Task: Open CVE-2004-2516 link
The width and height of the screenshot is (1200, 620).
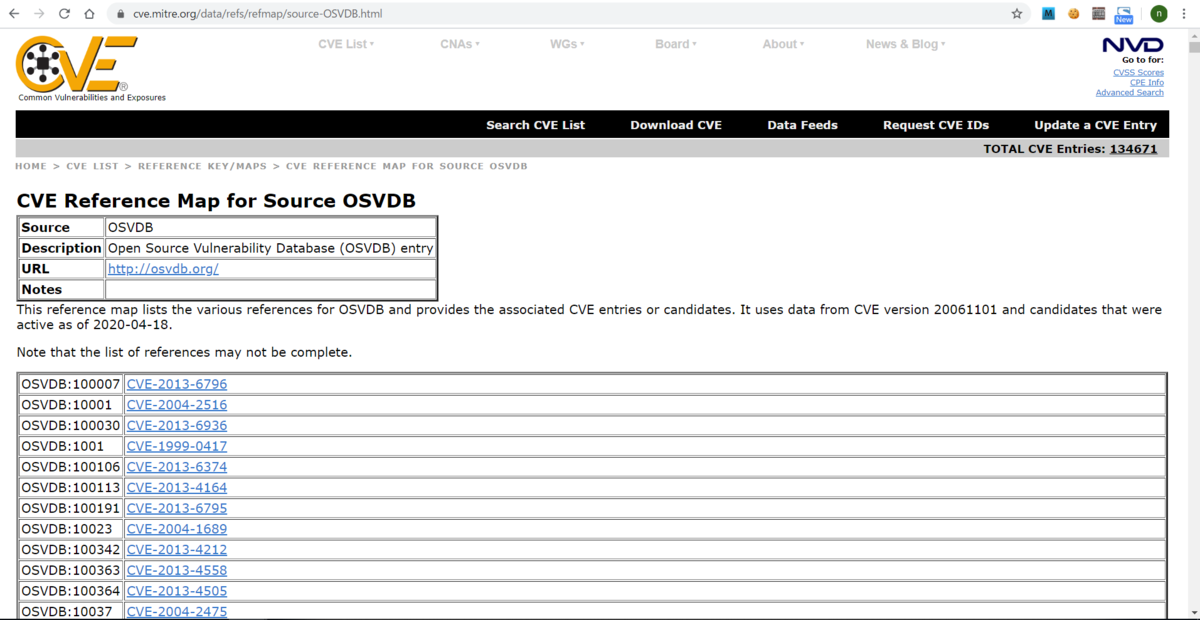Action: click(177, 405)
